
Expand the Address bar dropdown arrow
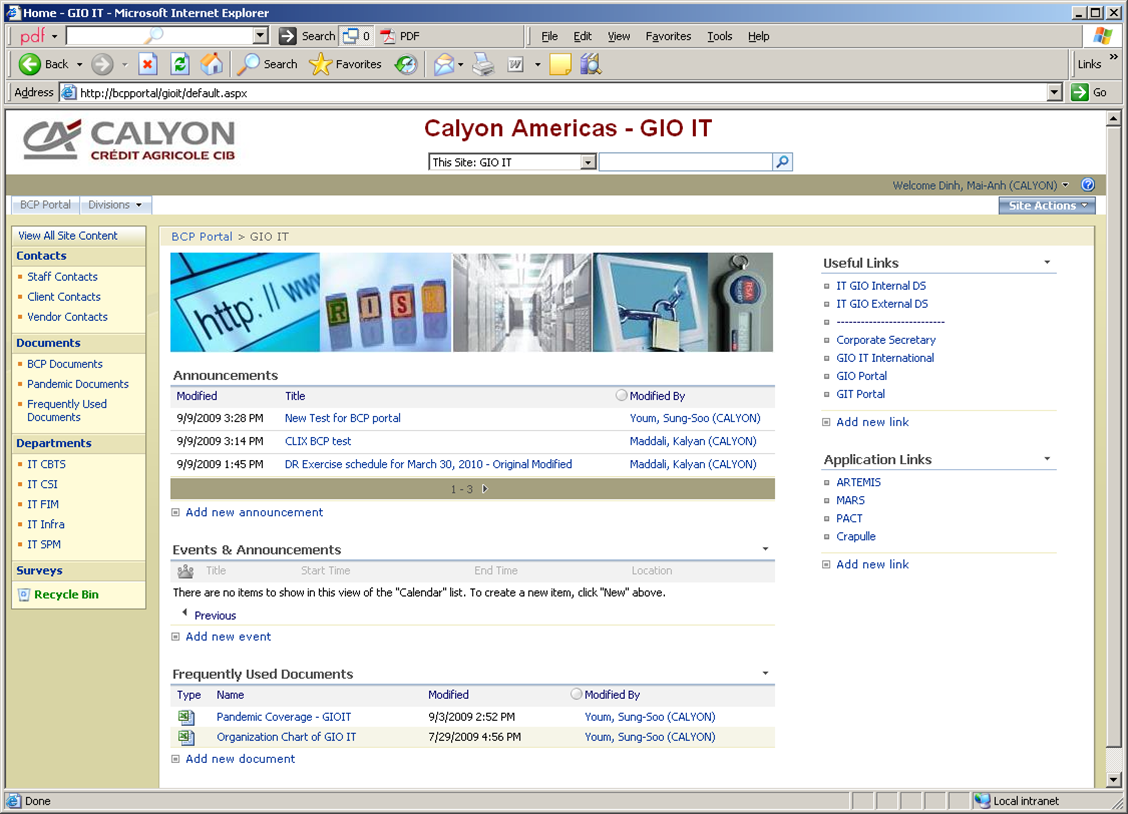(1055, 92)
